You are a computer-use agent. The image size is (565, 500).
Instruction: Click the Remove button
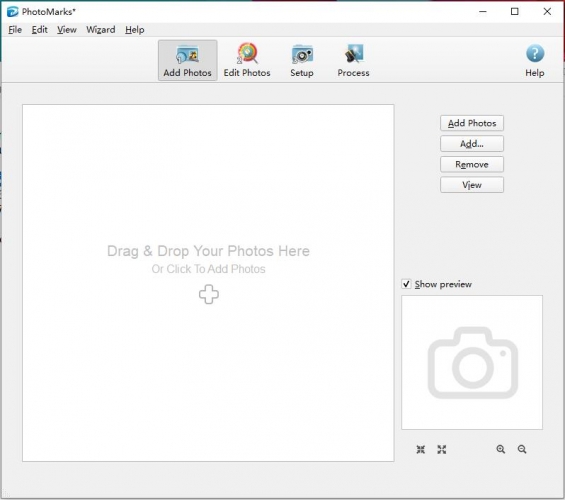[472, 164]
